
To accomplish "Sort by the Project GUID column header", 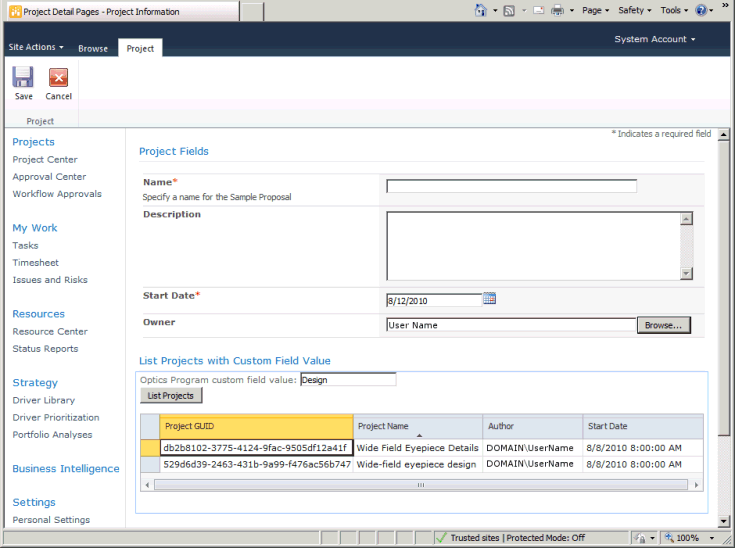I will click(256, 427).
